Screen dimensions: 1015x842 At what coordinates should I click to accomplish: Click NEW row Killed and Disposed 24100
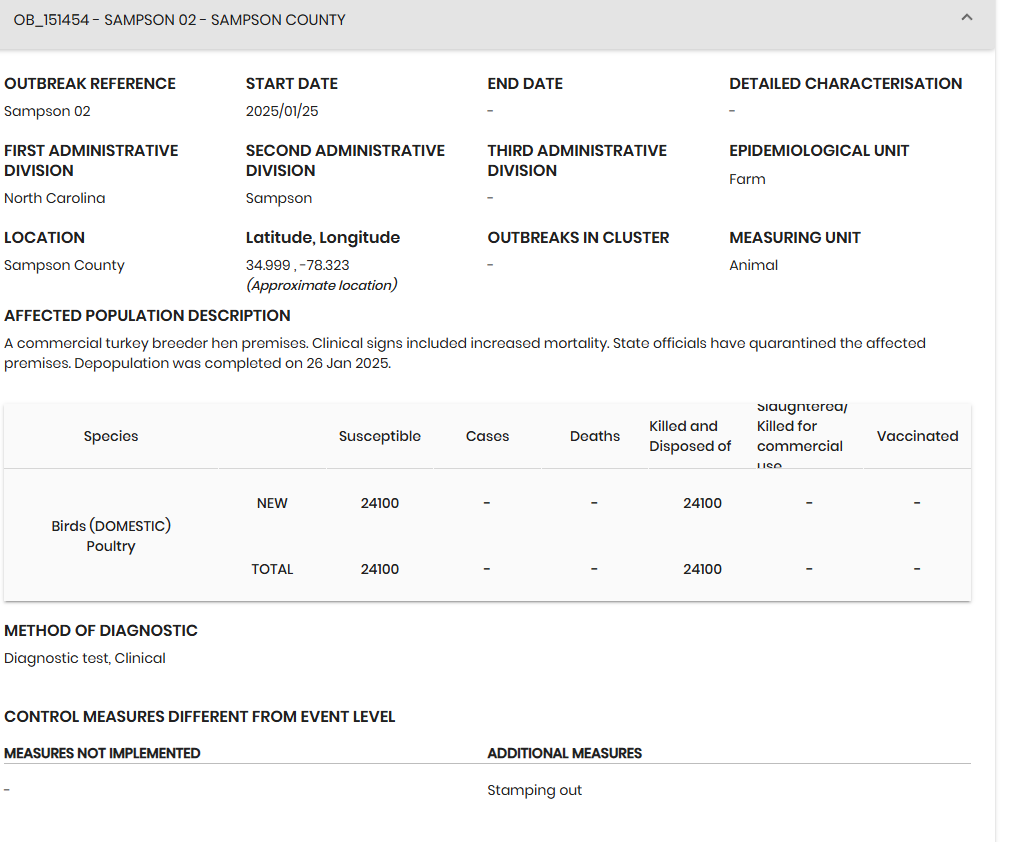[x=702, y=504]
